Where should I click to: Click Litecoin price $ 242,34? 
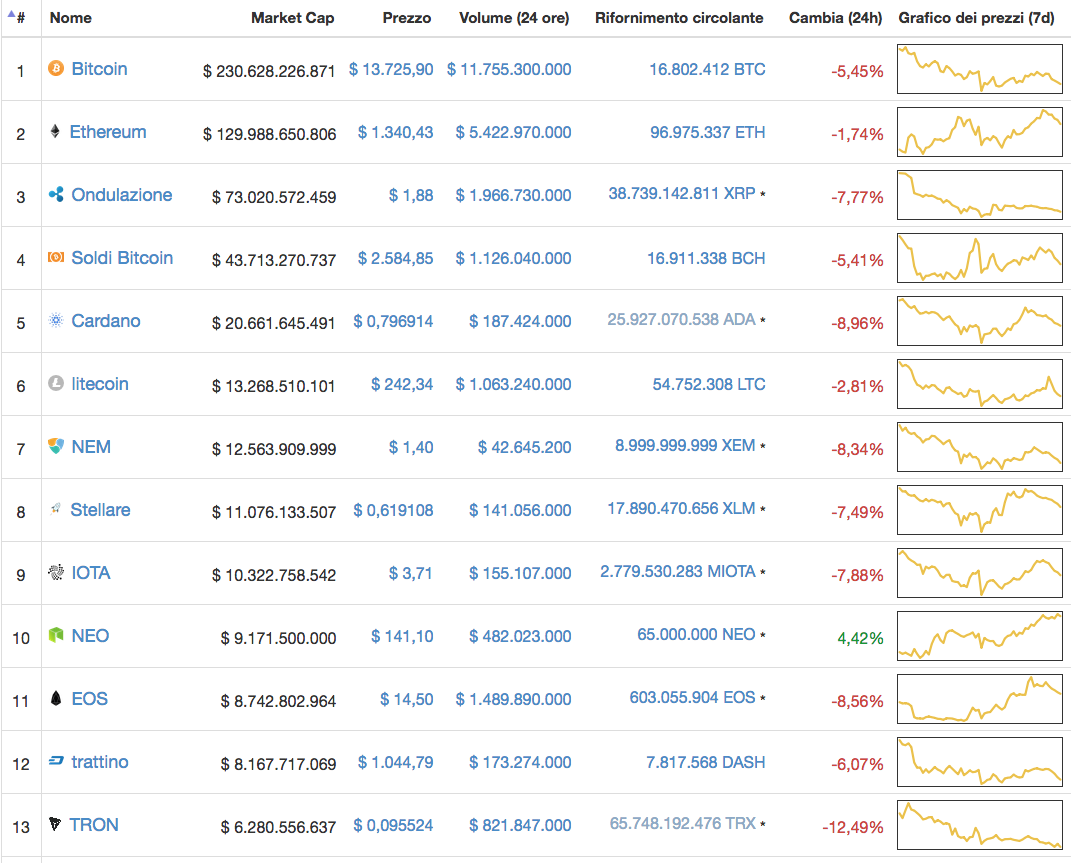click(x=402, y=384)
